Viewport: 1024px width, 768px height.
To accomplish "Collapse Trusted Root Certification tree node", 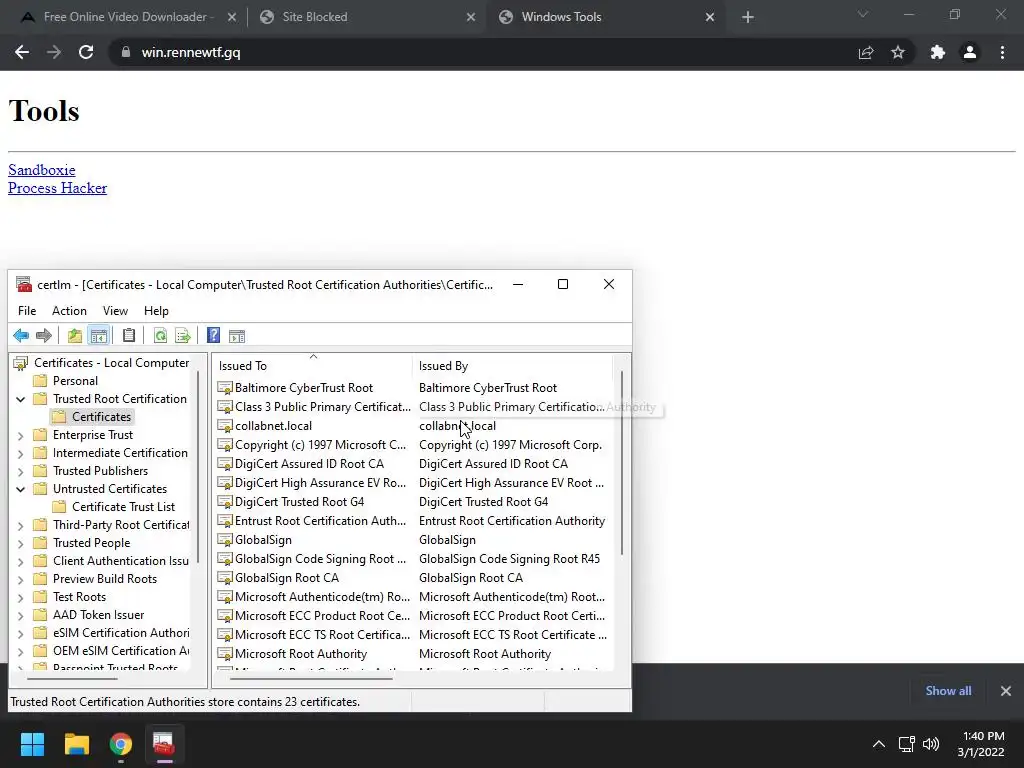I will point(21,399).
